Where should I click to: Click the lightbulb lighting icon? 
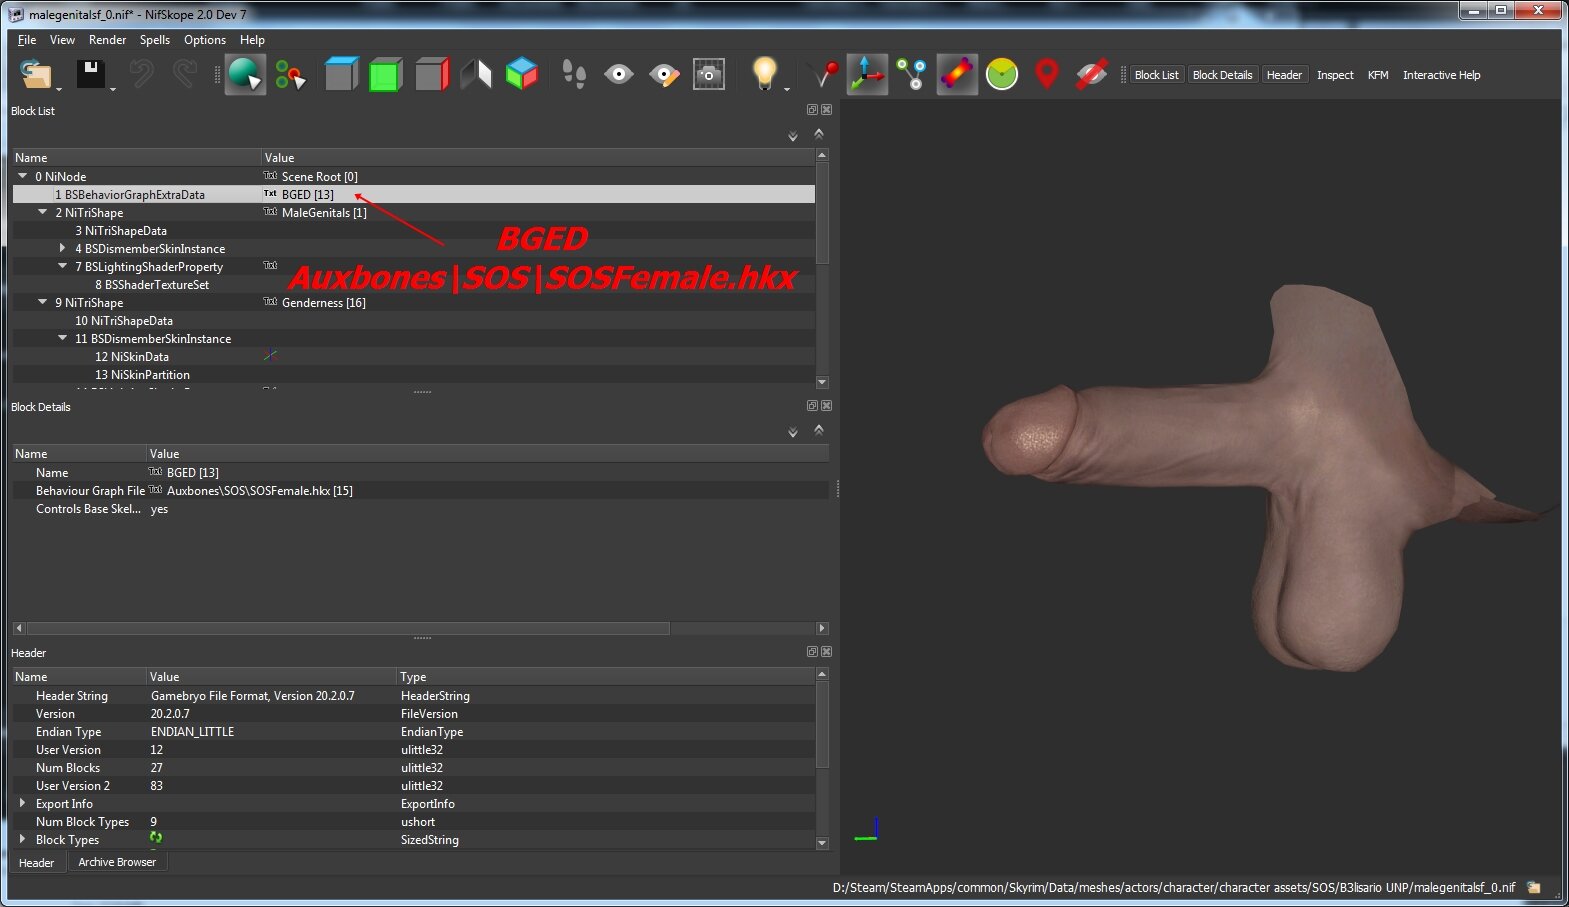764,74
